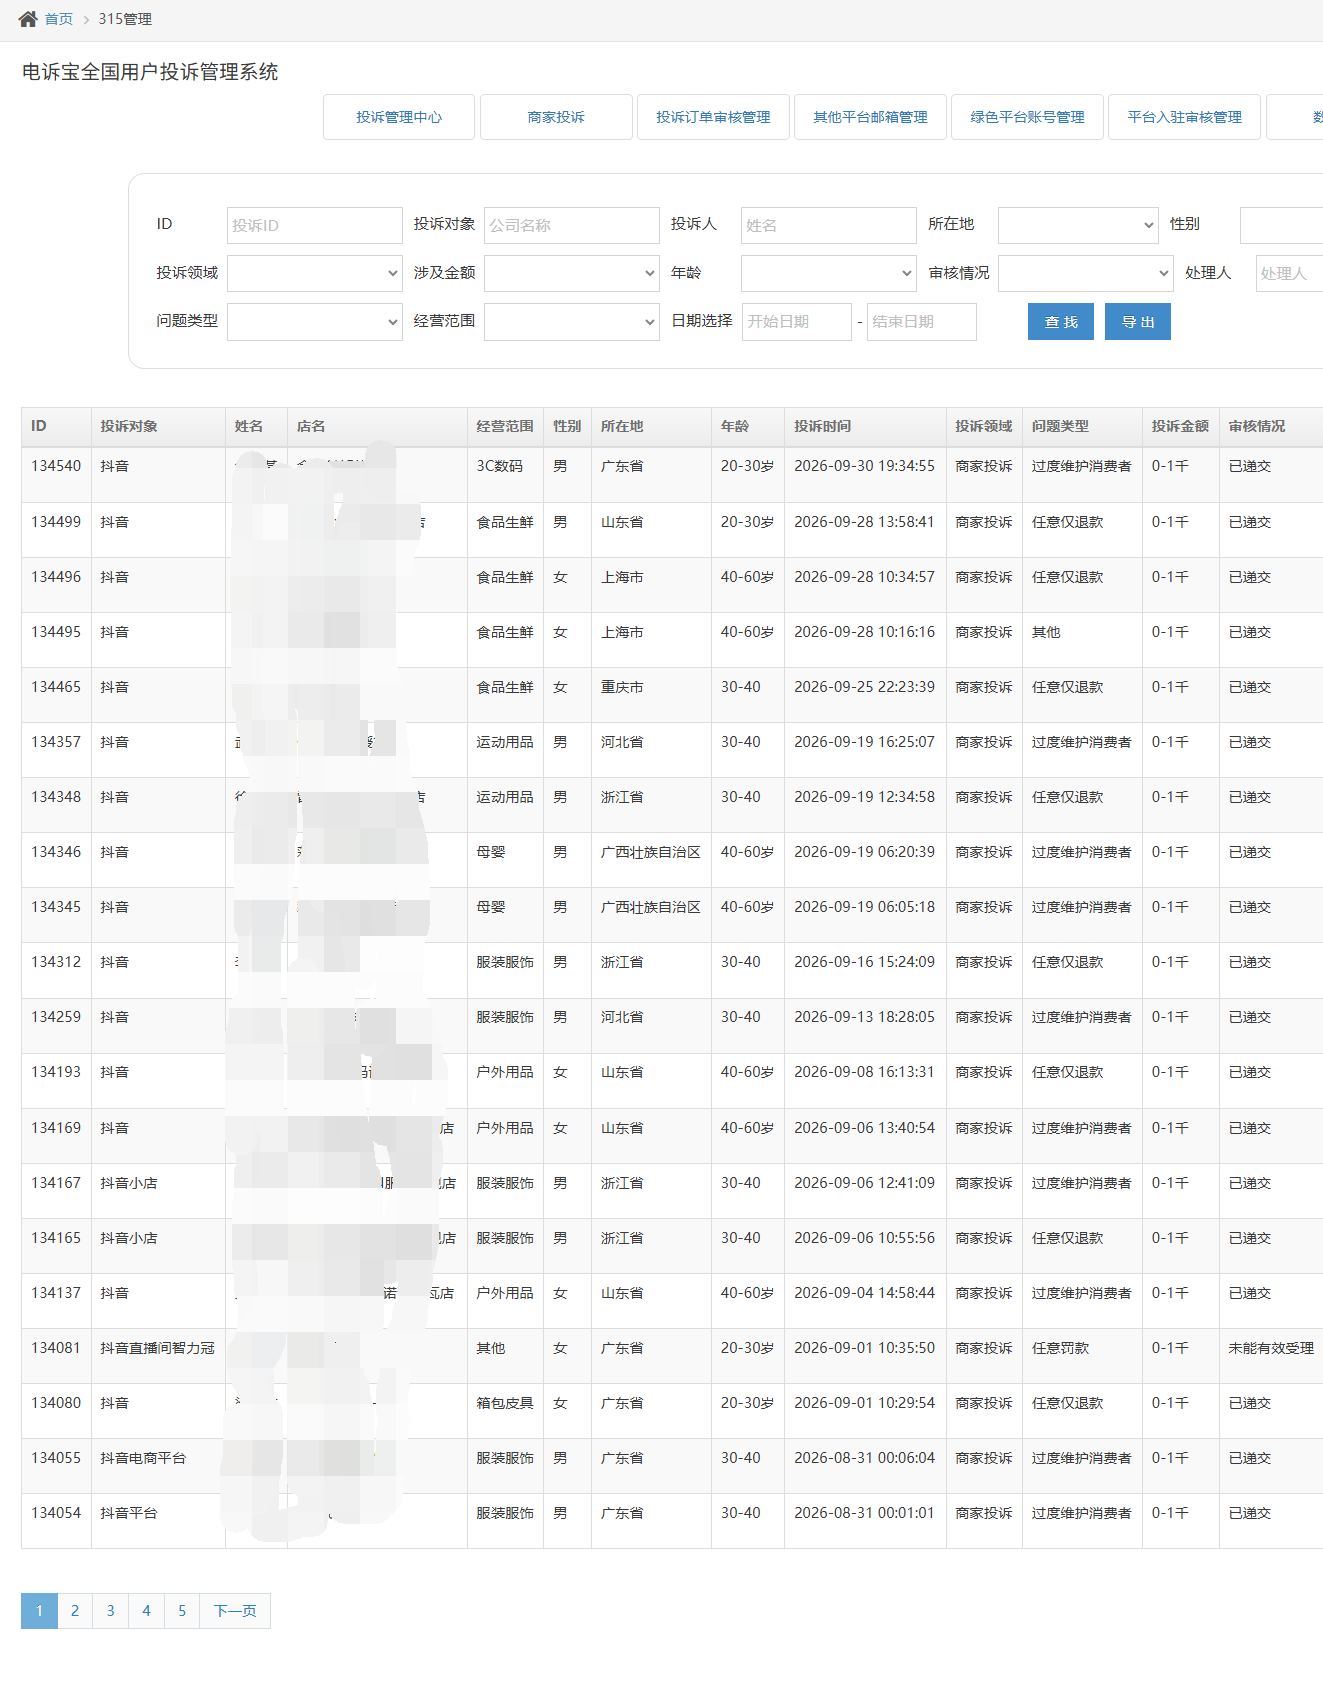This screenshot has width=1323, height=1687.
Task: Expand the 经营范围 dropdown
Action: pyautogui.click(x=572, y=321)
